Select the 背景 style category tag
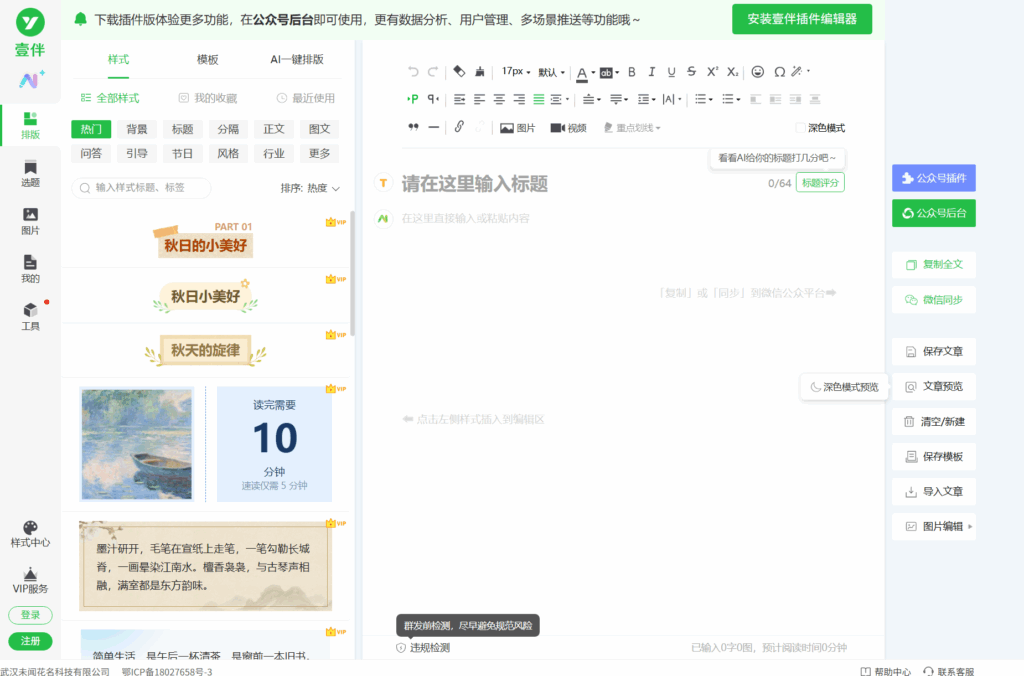The image size is (1024, 676). click(137, 129)
